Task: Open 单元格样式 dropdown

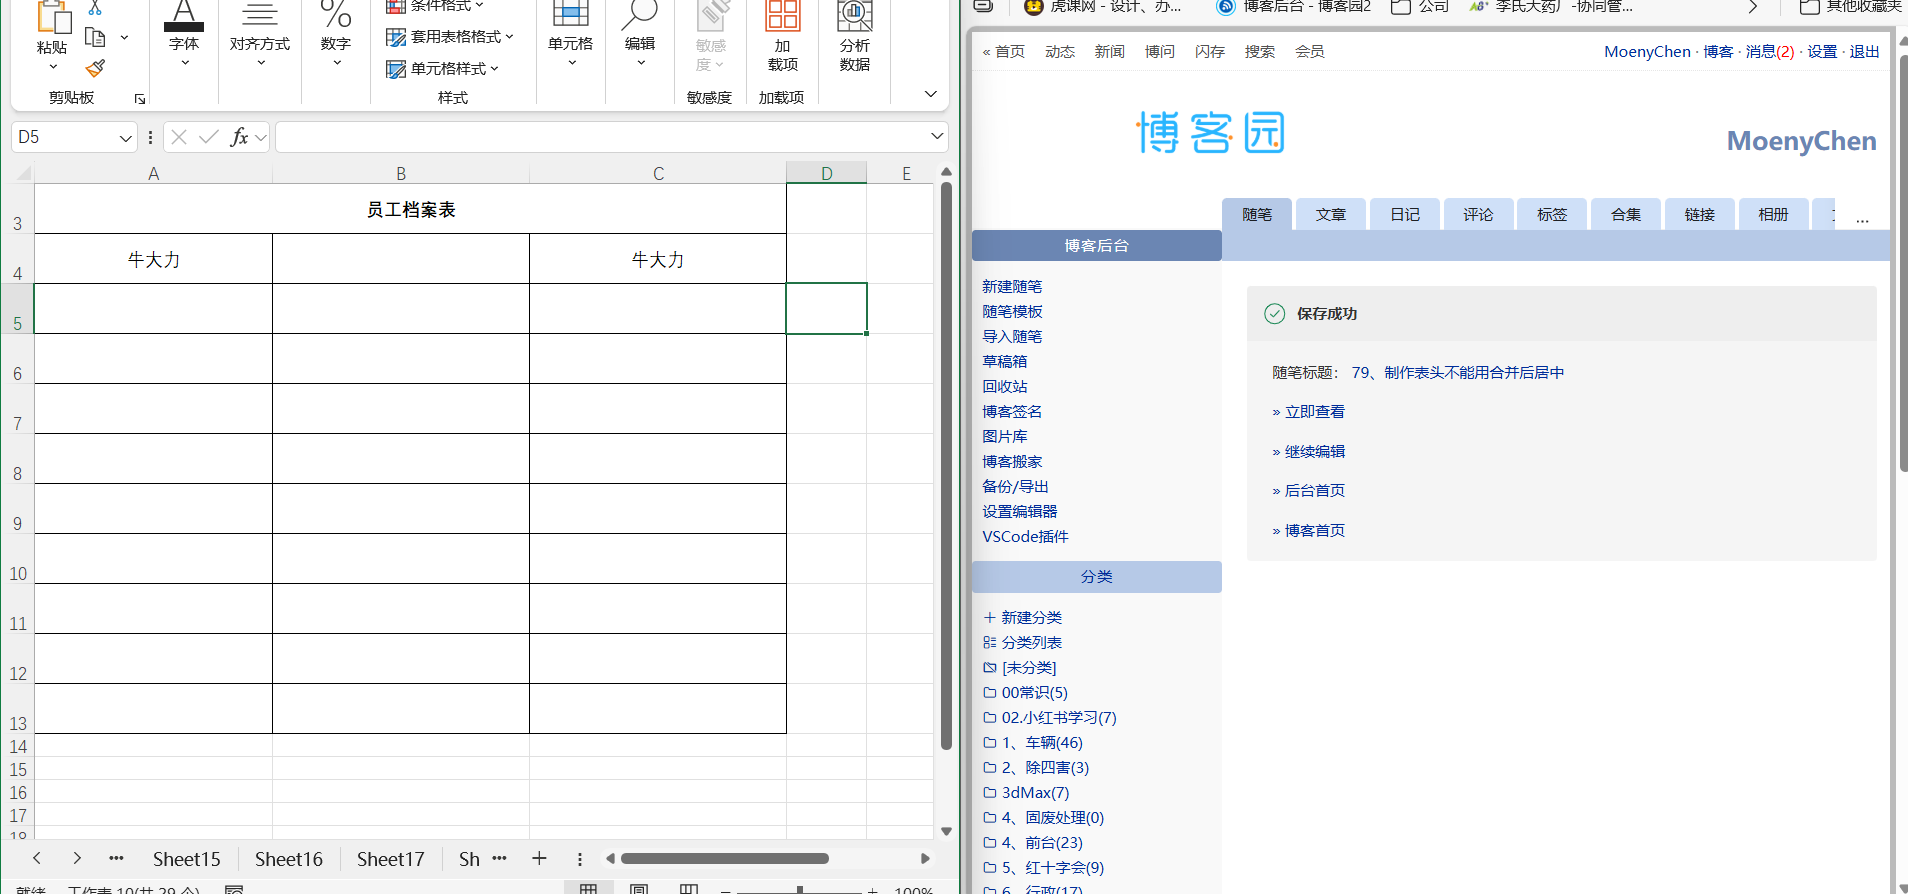Action: [442, 68]
